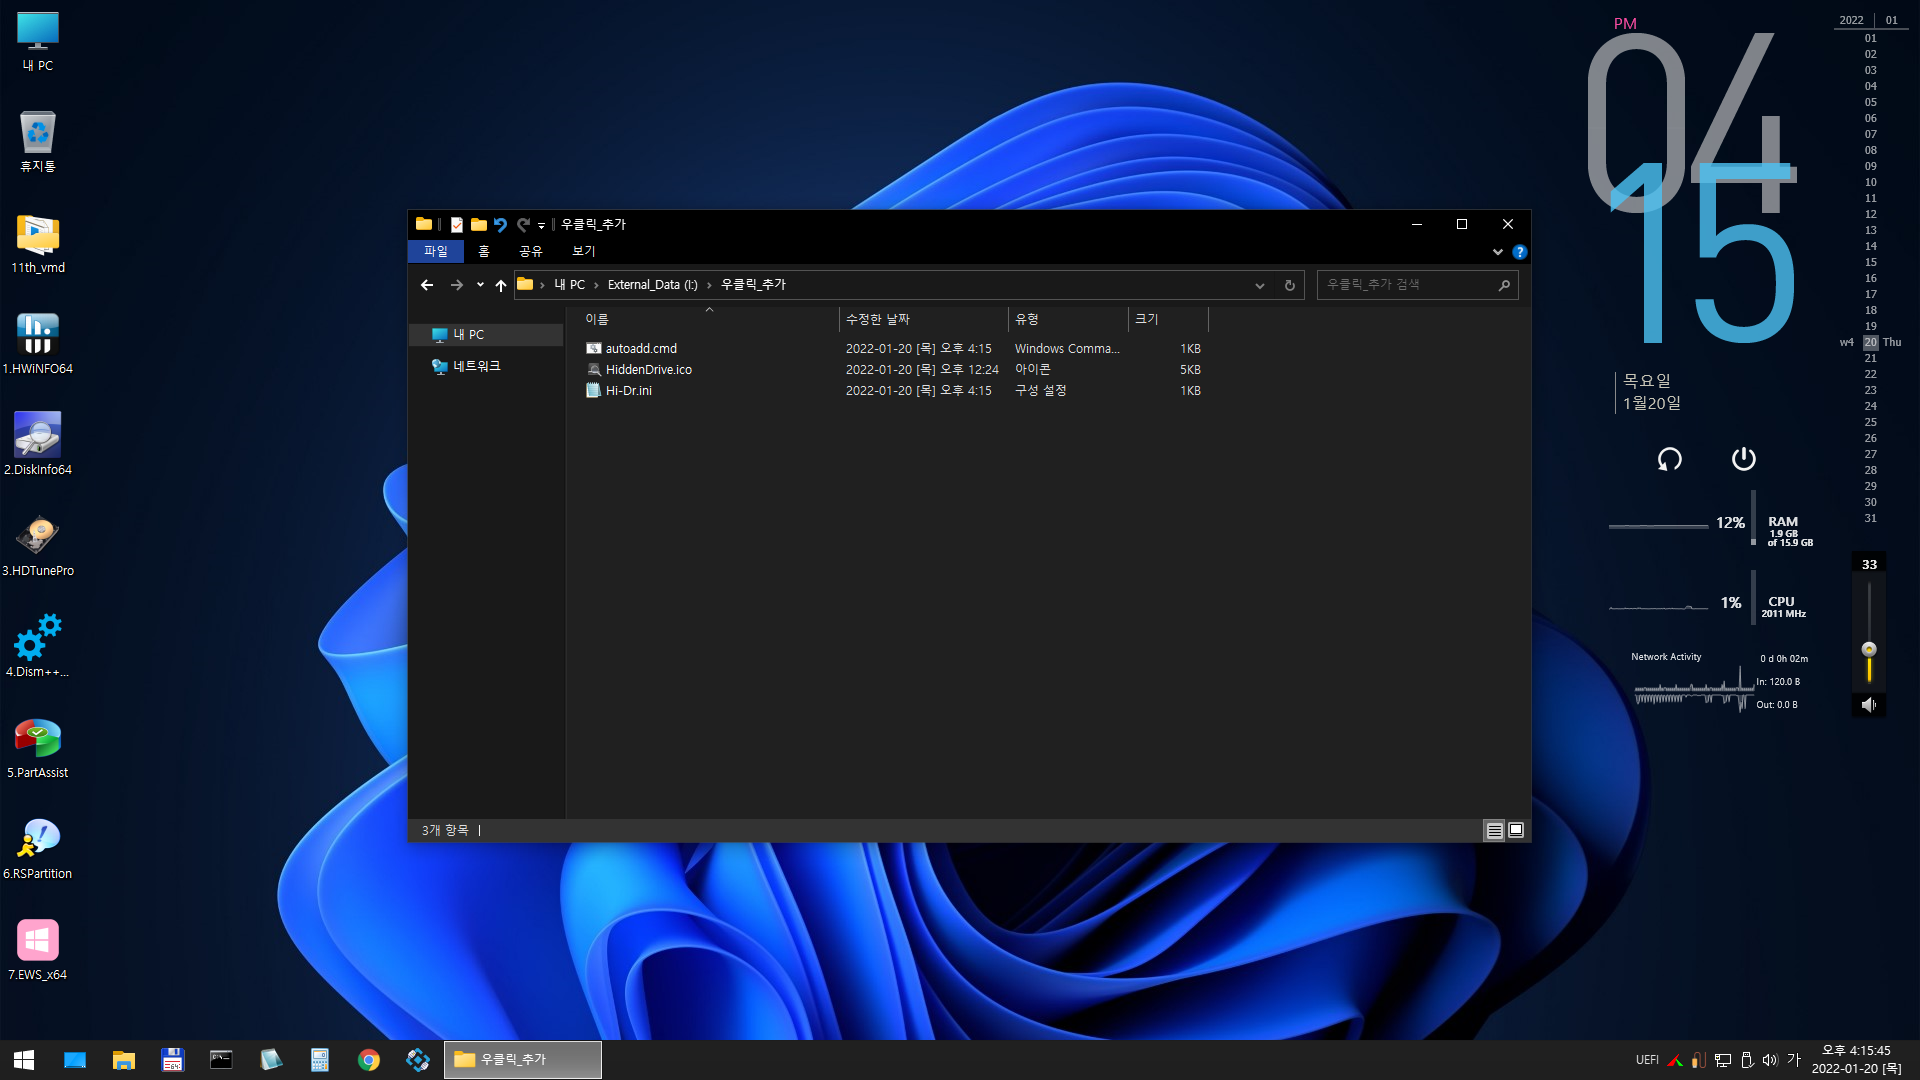Click the 우클릭_추가 taskbar window button
Image resolution: width=1920 pixels, height=1080 pixels.
[523, 1060]
